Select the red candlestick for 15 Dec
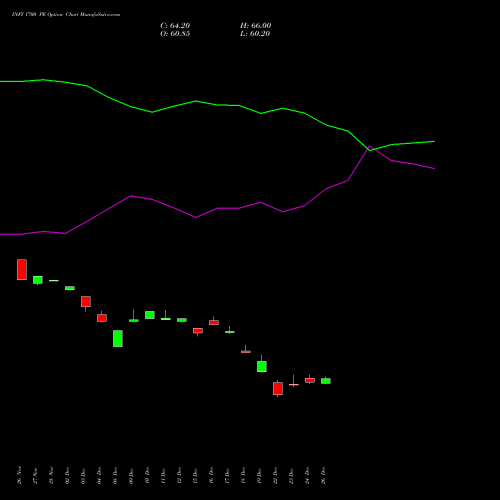 (x=198, y=331)
